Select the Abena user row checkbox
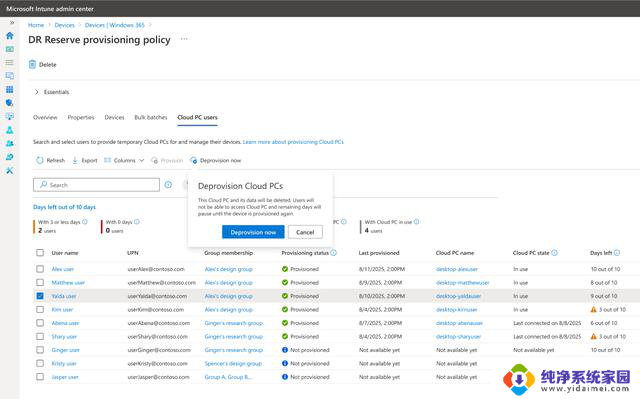The image size is (640, 399). (40, 323)
